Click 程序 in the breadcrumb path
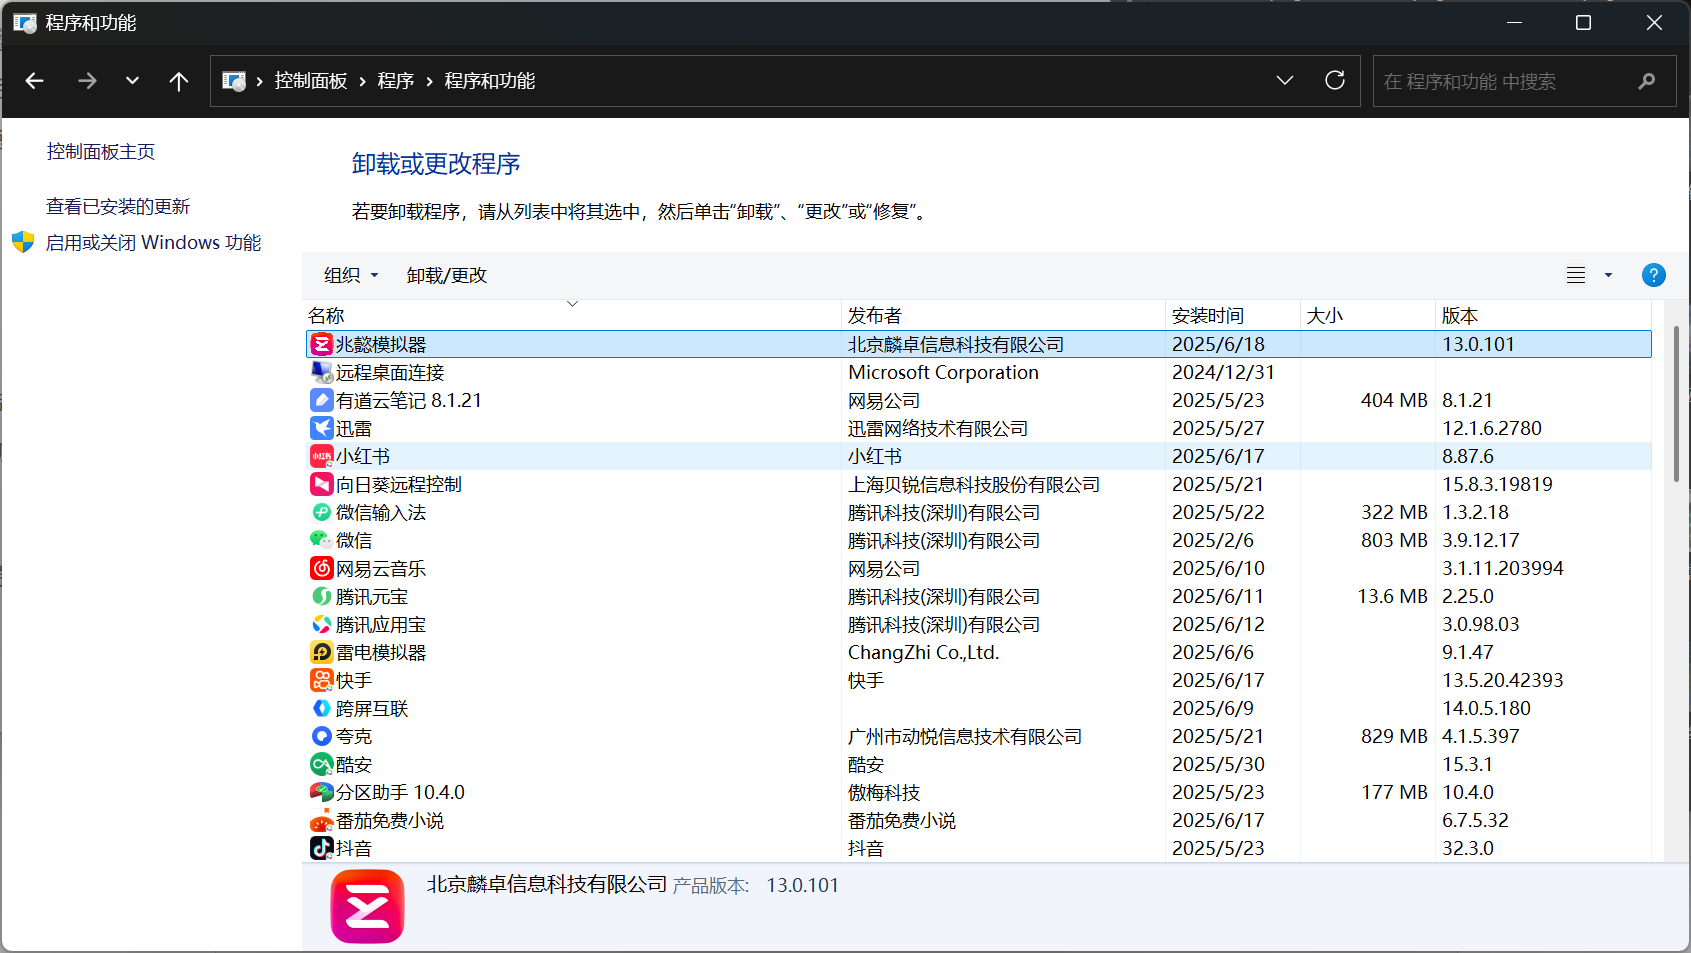 396,81
